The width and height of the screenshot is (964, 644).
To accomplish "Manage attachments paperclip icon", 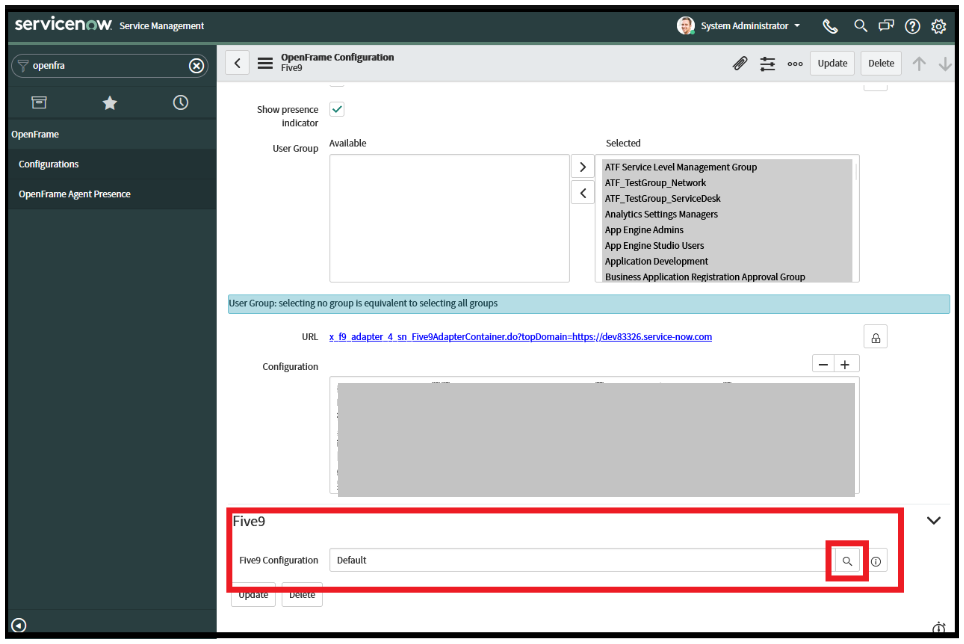I will [x=740, y=63].
